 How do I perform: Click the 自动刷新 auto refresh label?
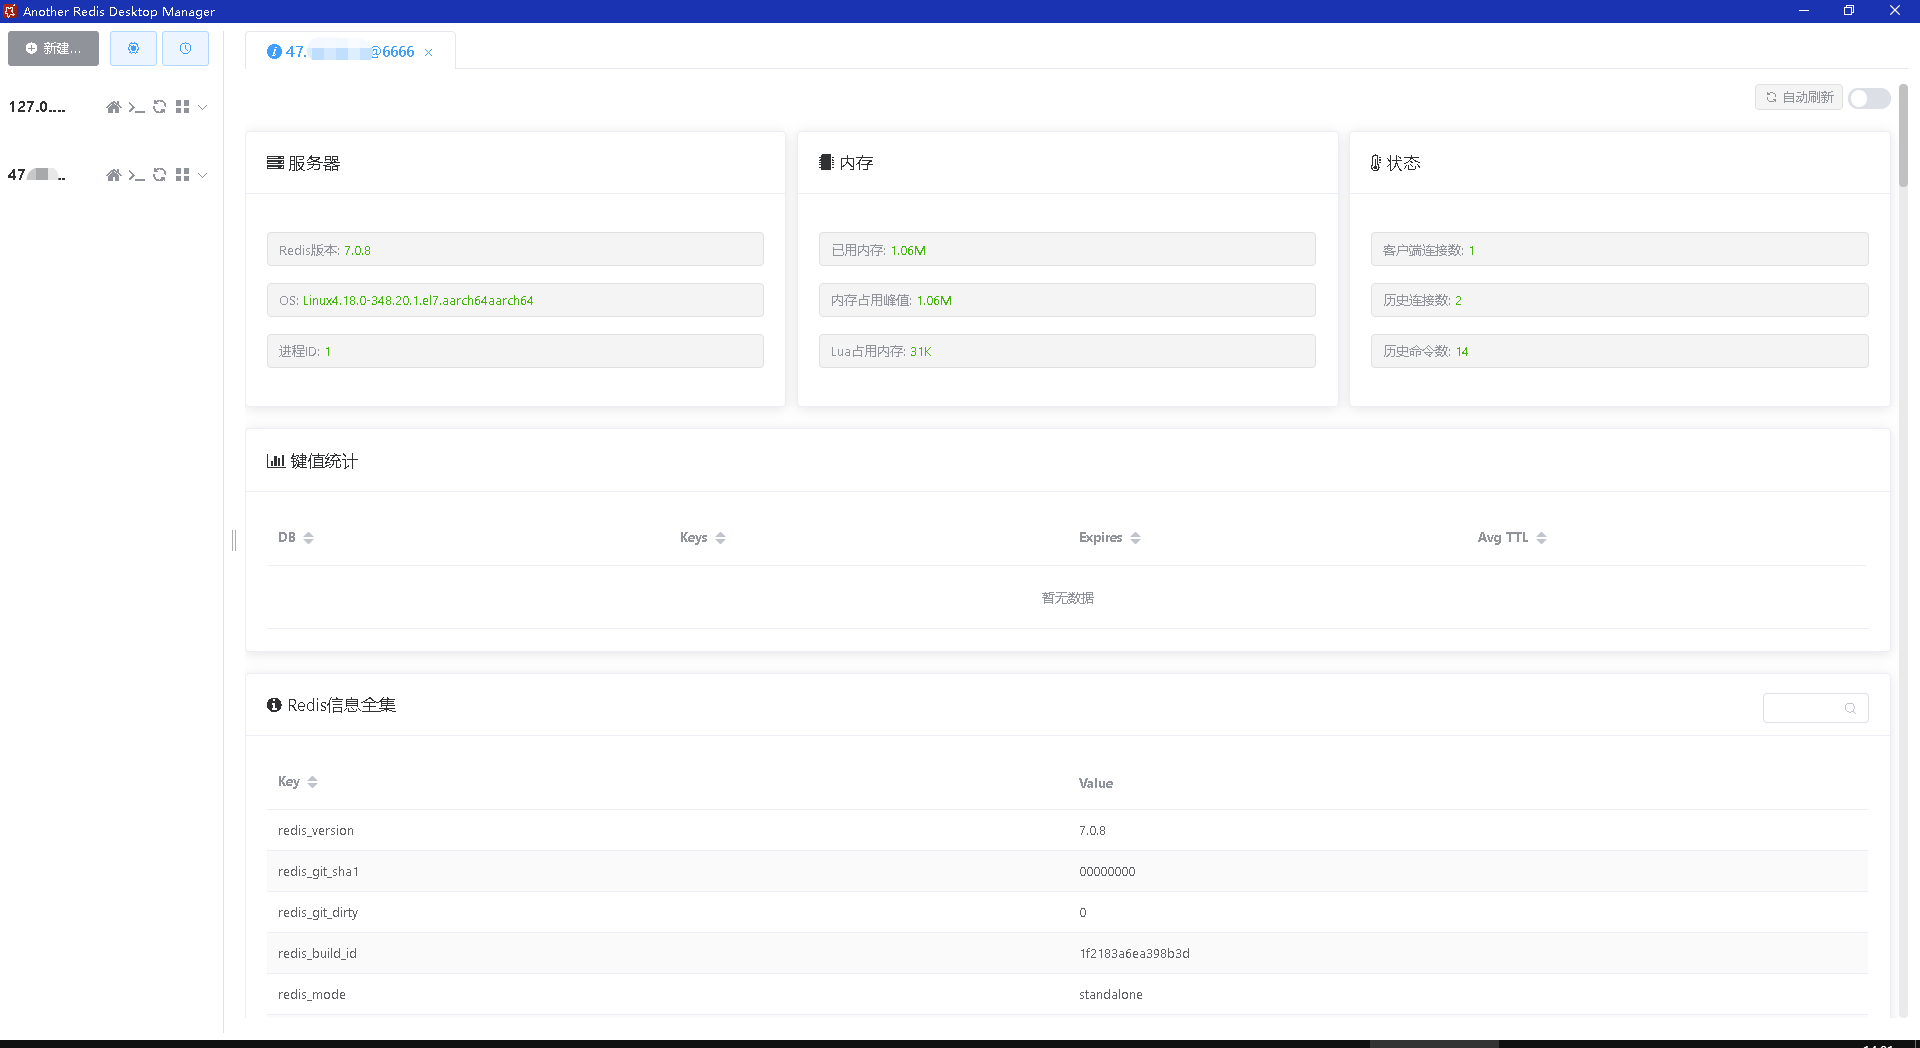(1799, 97)
